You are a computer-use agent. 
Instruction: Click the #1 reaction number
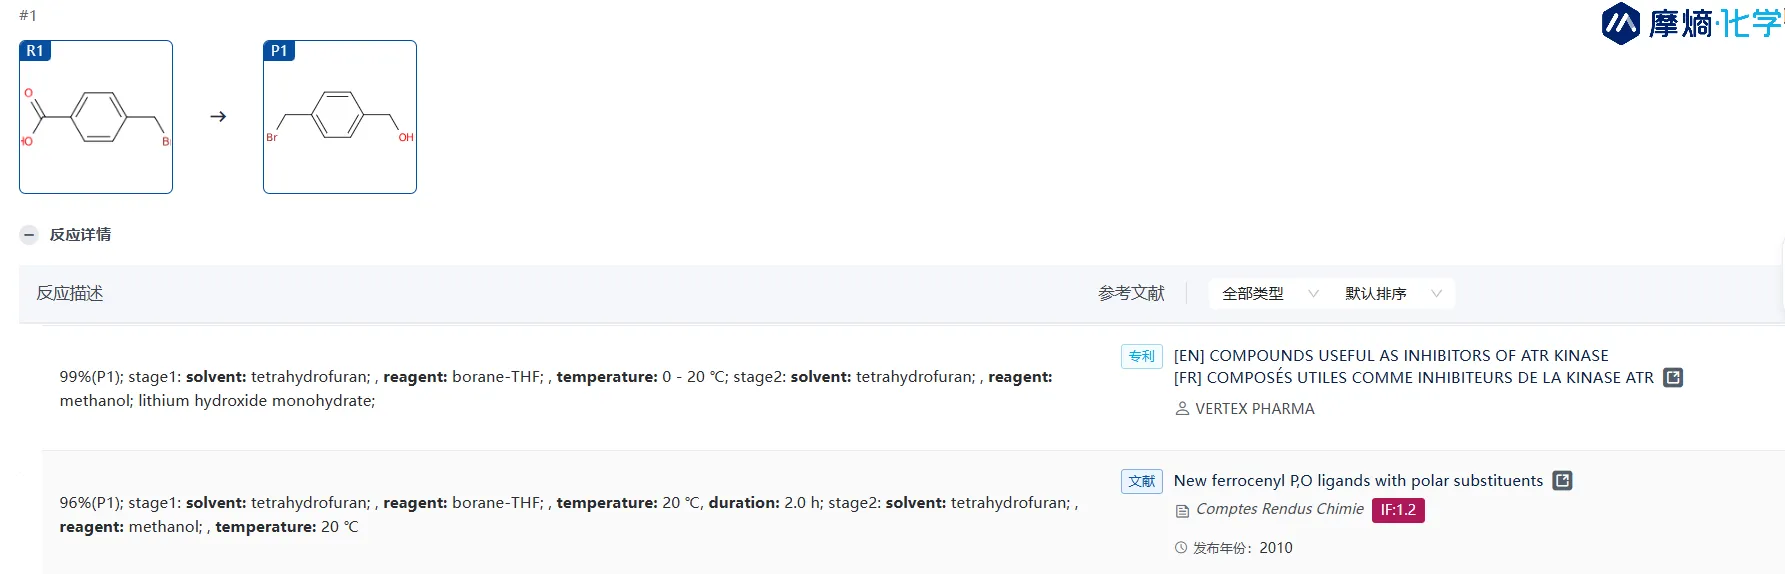[x=28, y=16]
